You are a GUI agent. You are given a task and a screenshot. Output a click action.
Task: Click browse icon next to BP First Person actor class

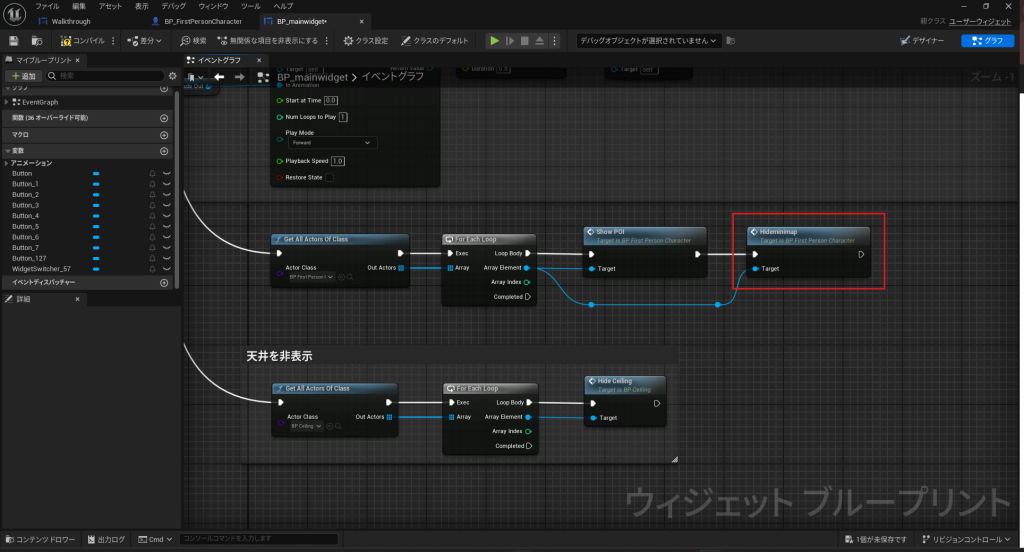tap(349, 276)
